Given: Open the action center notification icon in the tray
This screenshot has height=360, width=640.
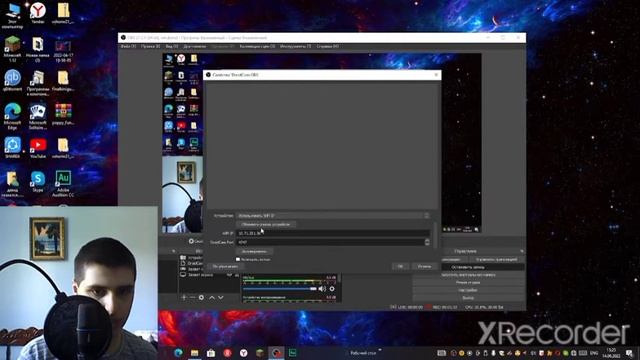Looking at the screenshot, I should 630,353.
